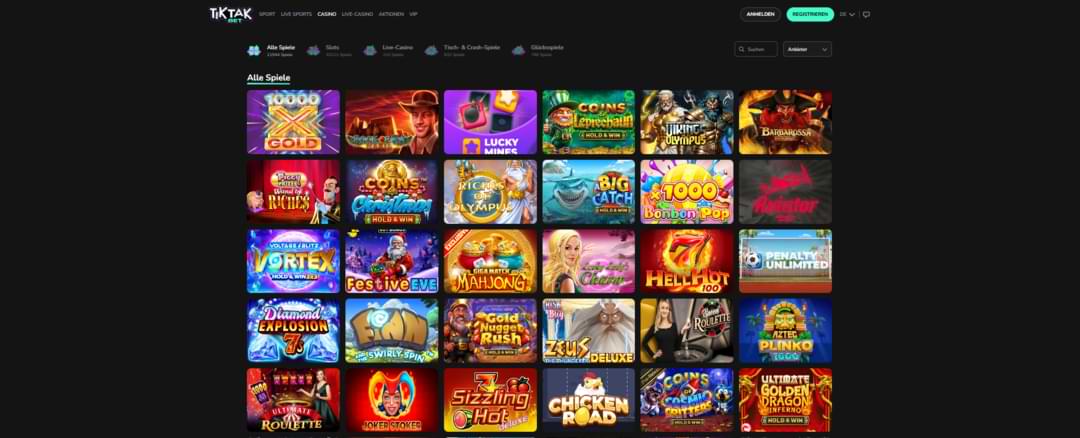
Task: Open the Live-Casino menu item
Action: [x=357, y=14]
